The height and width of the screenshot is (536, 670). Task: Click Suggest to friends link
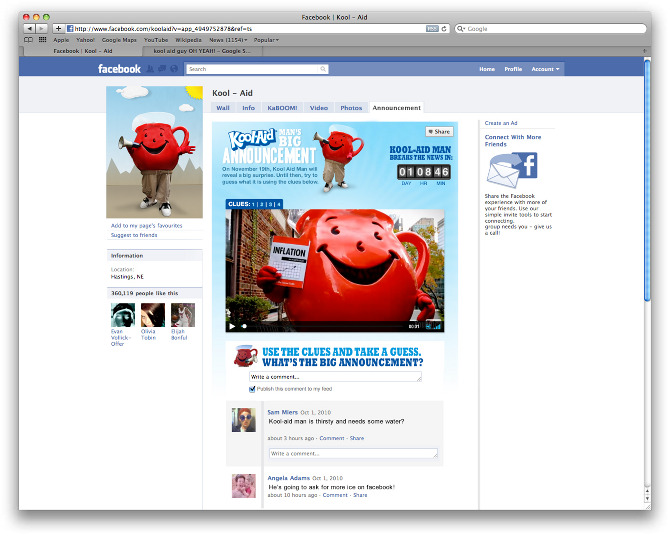[134, 235]
